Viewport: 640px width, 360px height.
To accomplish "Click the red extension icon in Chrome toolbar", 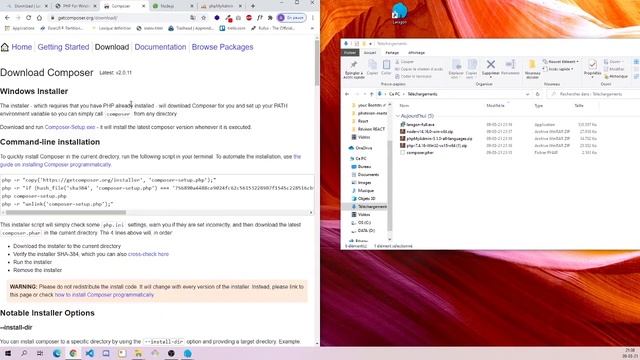I will pos(249,18).
